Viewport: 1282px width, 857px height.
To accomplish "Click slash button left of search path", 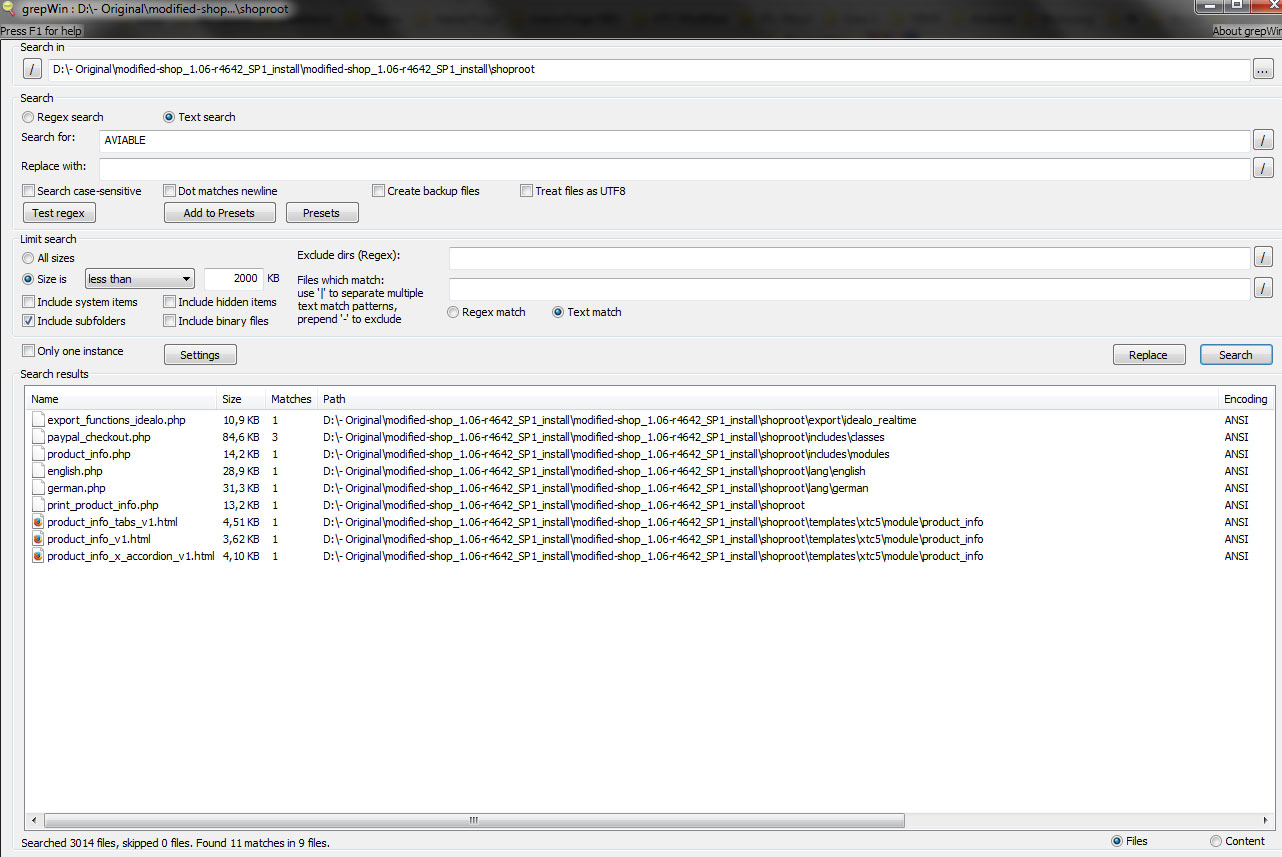I will pyautogui.click(x=32, y=69).
